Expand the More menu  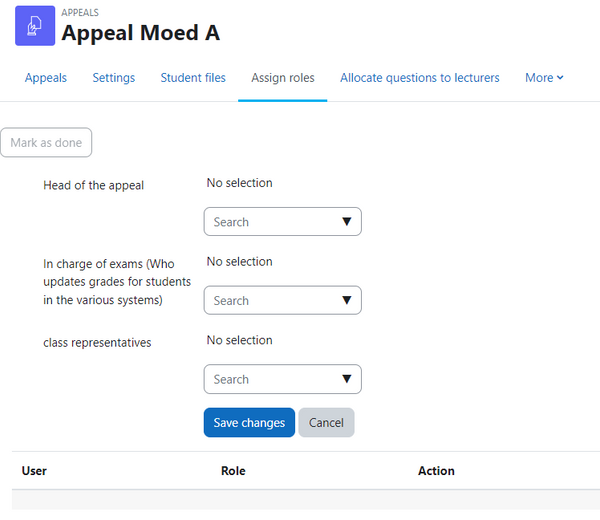pyautogui.click(x=544, y=78)
